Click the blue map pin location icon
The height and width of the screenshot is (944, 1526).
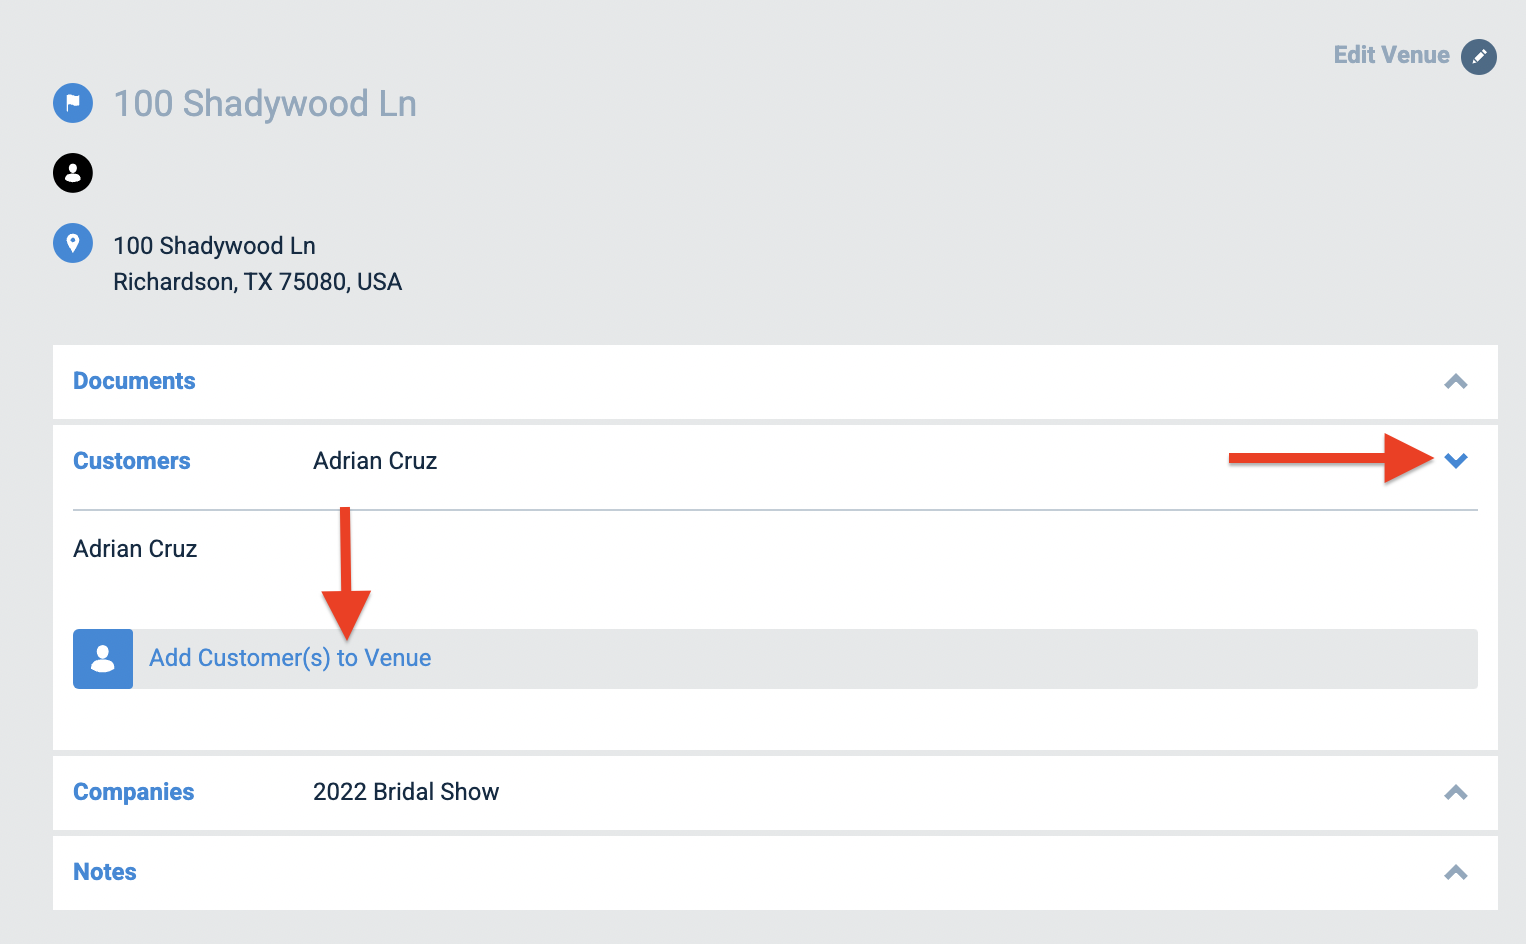point(73,243)
